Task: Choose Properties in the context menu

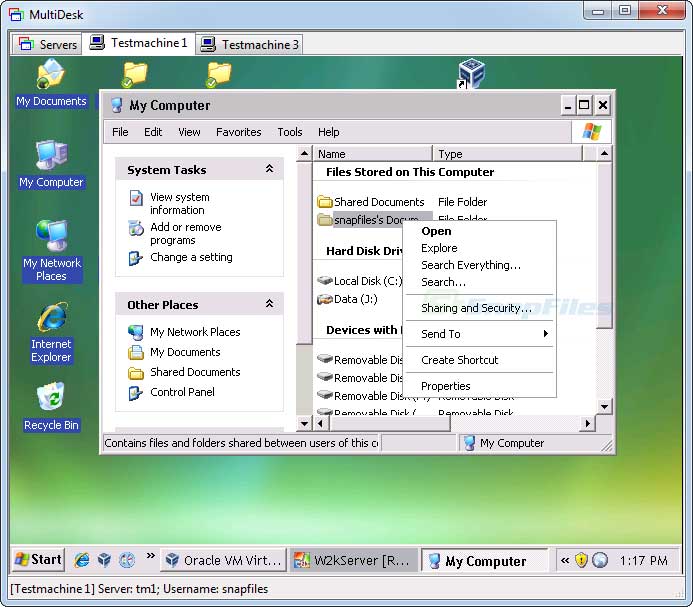Action: (480, 386)
